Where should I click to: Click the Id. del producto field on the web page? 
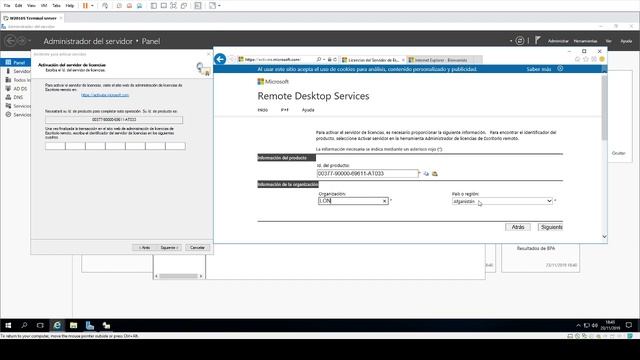pos(367,173)
